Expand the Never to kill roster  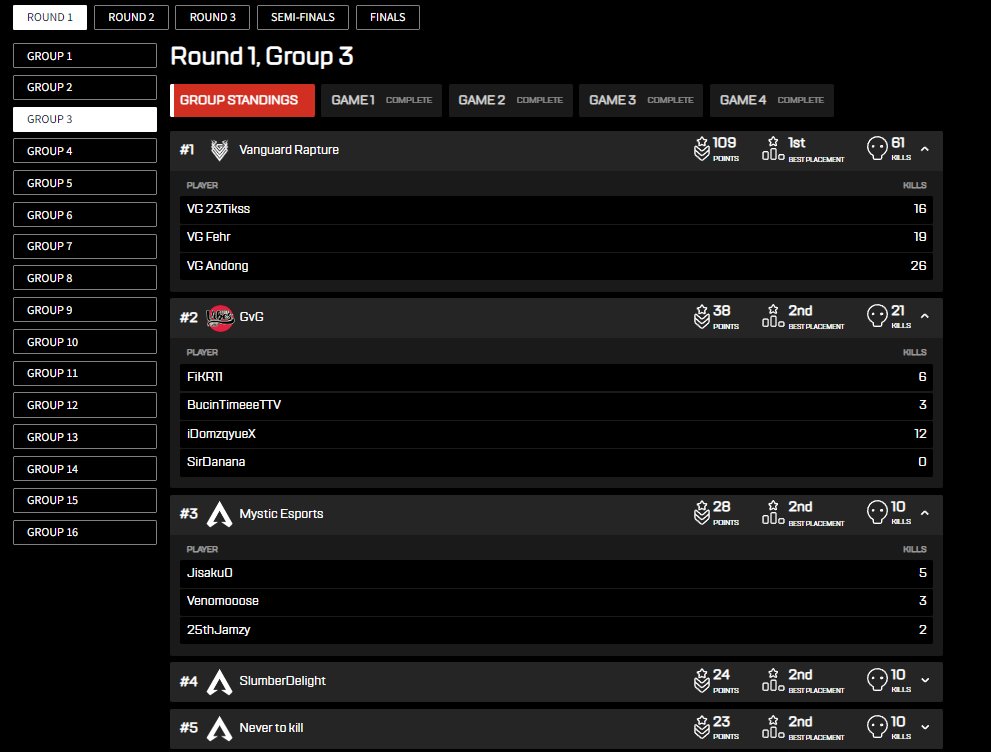[x=925, y=727]
